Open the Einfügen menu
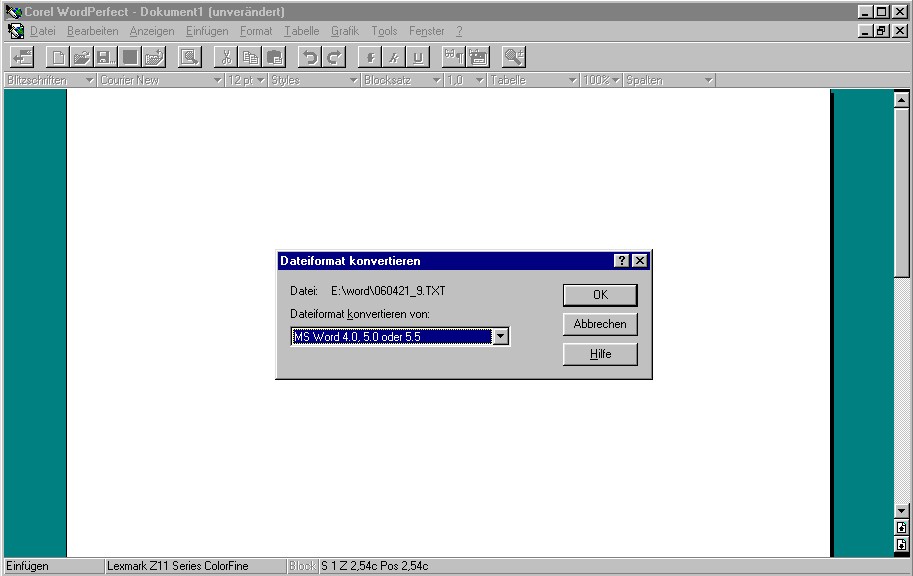 (207, 31)
